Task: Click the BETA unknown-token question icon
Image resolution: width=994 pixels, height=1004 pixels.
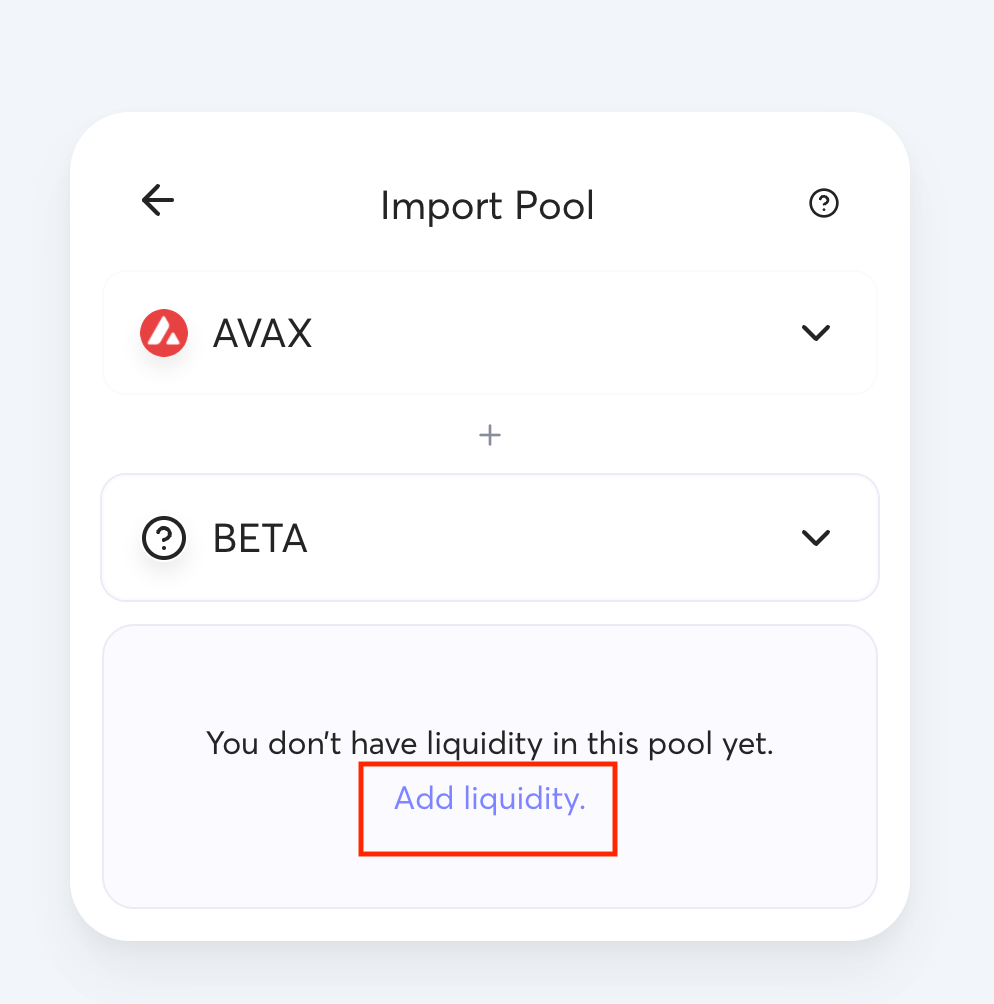Action: coord(164,539)
